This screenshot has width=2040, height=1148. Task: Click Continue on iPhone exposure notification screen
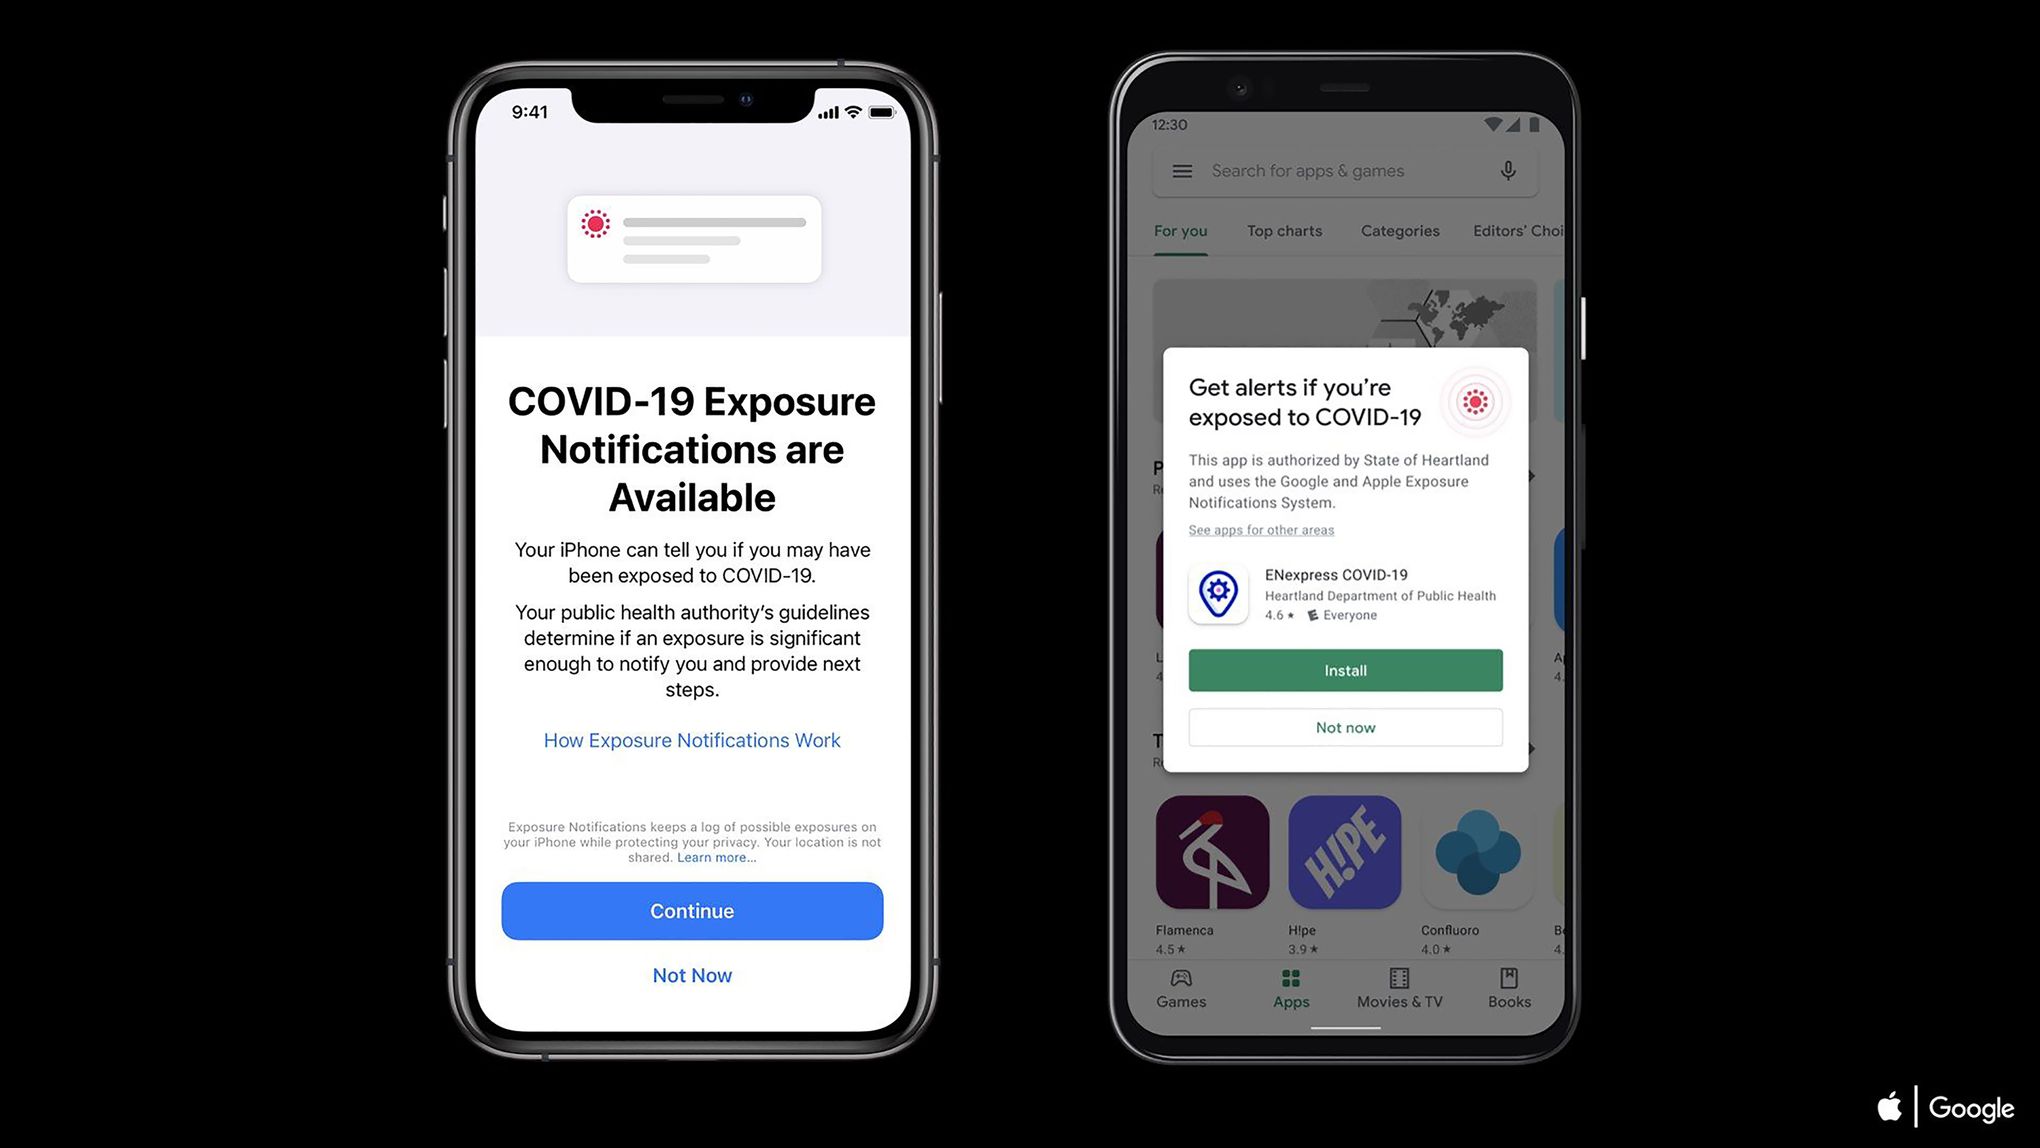click(x=692, y=911)
